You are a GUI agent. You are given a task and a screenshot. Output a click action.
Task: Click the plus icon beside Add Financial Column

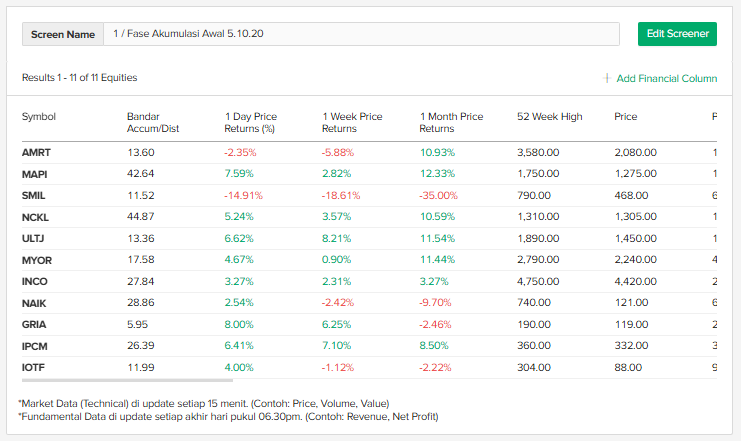607,78
